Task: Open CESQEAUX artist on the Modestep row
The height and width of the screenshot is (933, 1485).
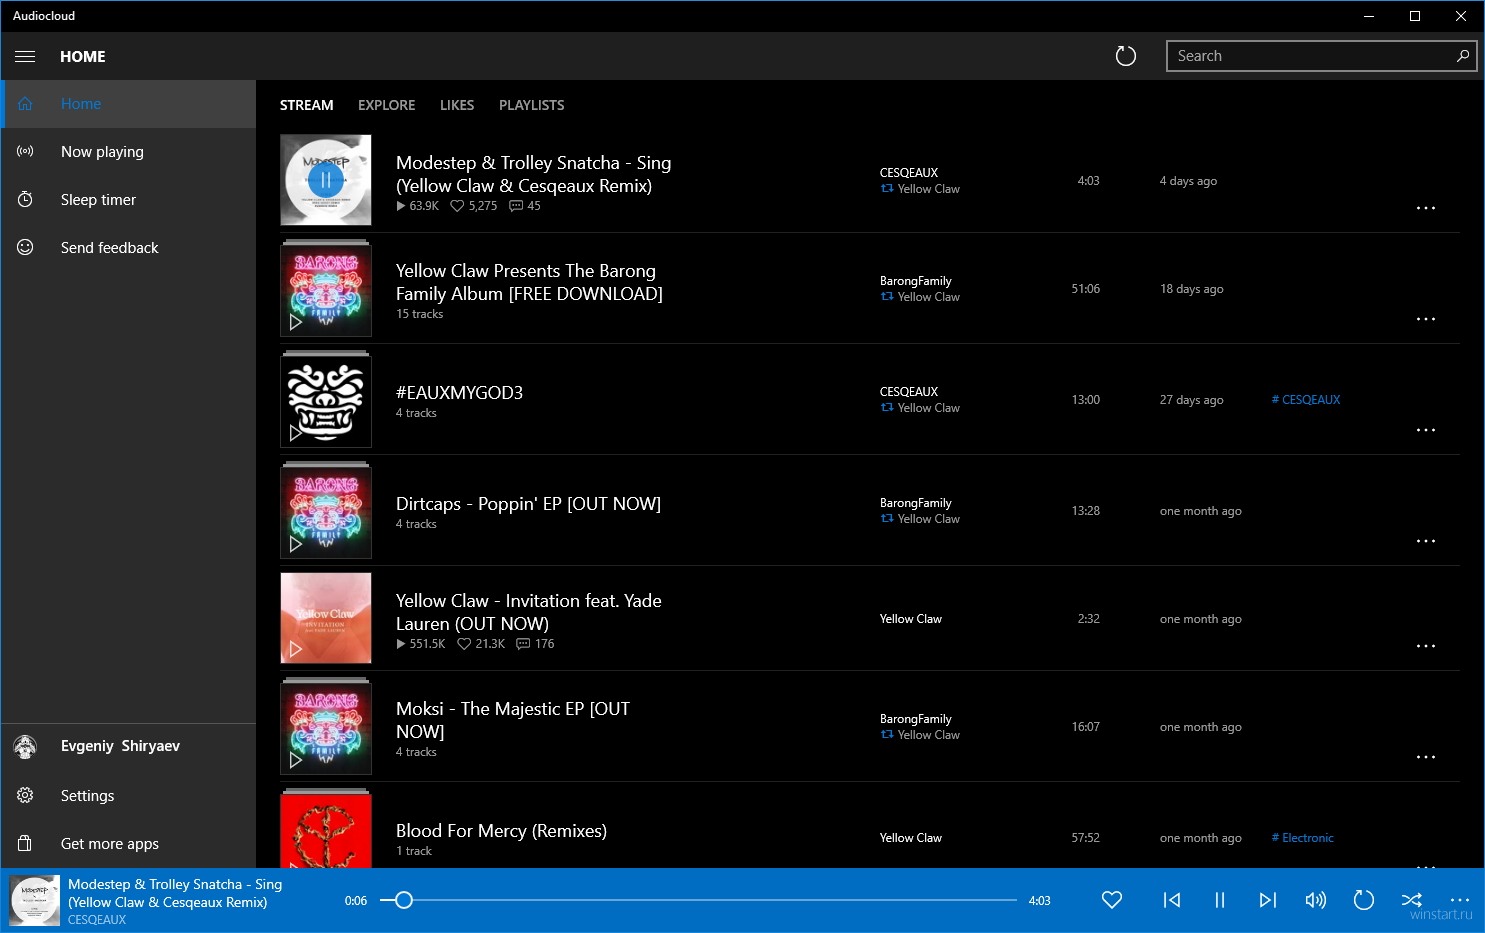Action: tap(909, 173)
